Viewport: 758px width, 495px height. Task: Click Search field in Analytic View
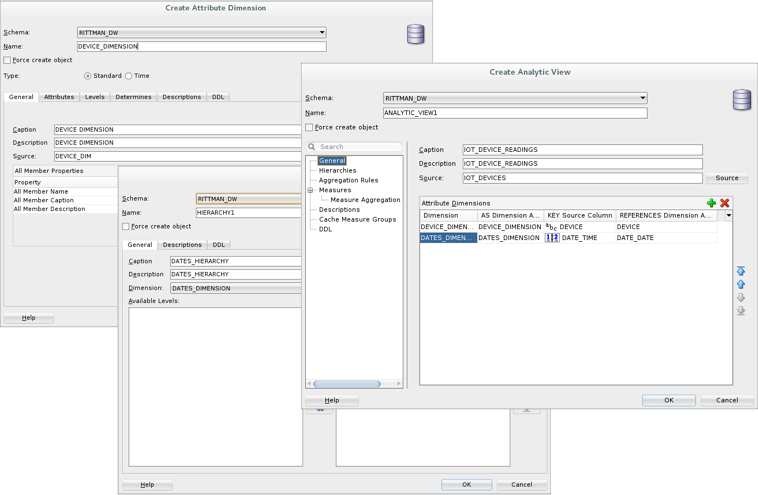click(x=354, y=146)
